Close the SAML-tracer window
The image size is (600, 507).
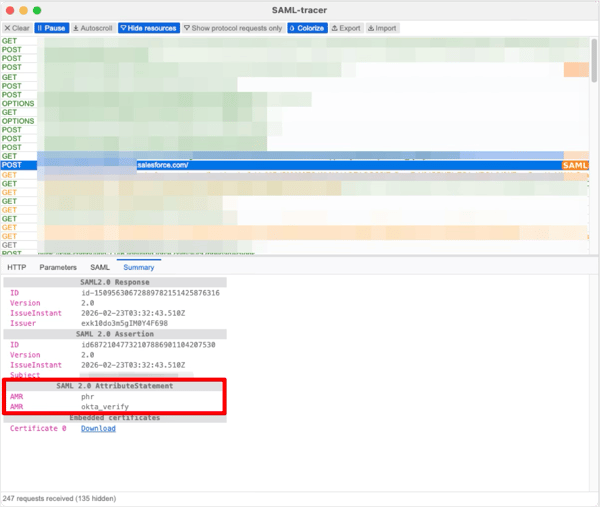(x=10, y=10)
